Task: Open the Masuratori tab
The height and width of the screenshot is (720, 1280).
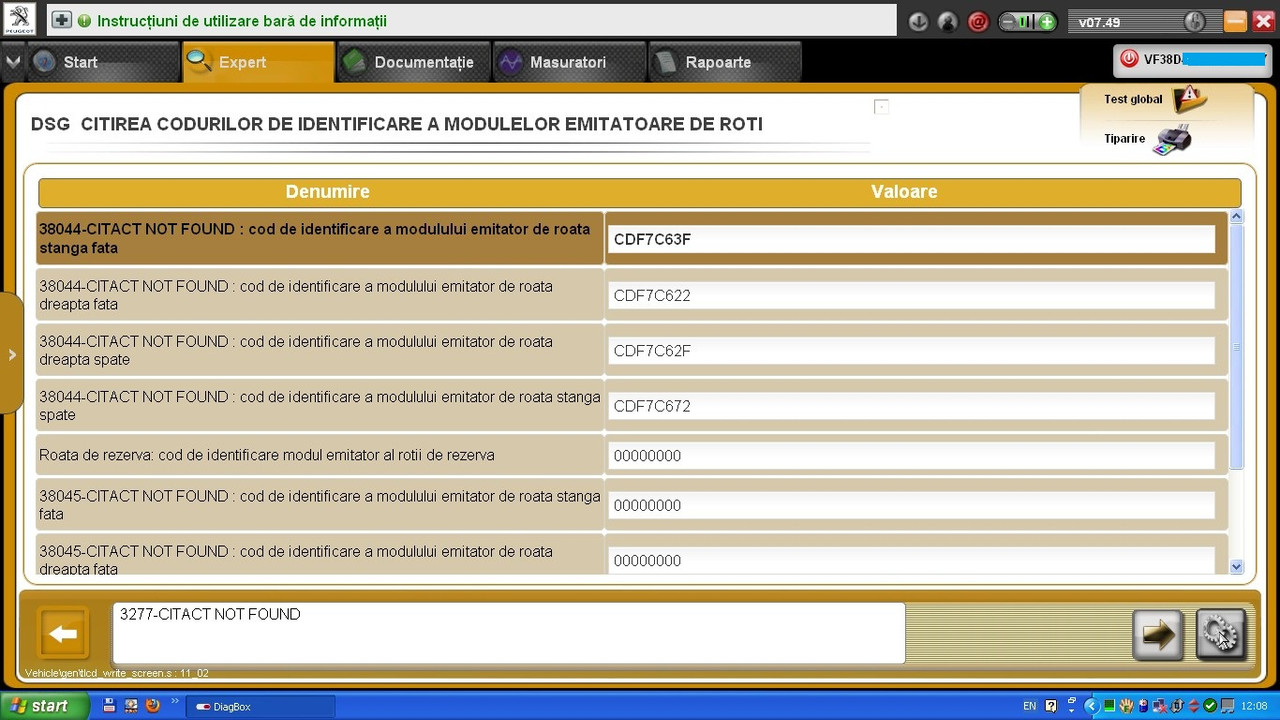Action: [x=568, y=62]
